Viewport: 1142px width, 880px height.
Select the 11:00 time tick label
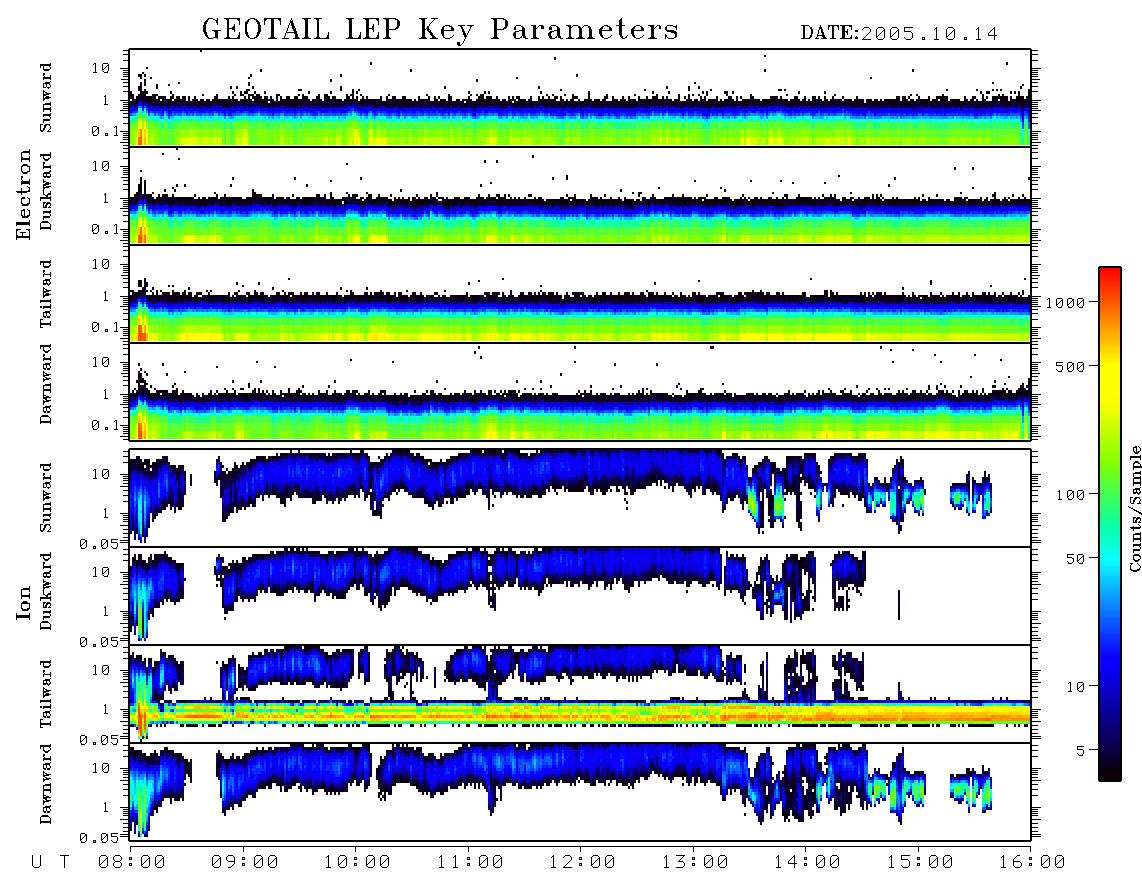click(x=469, y=863)
